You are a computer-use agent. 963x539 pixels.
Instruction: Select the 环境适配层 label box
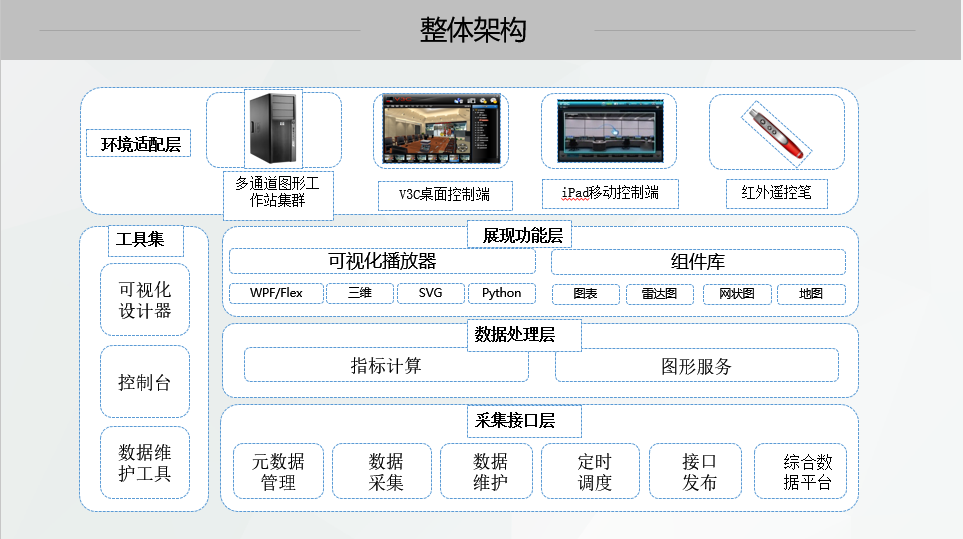pos(139,144)
